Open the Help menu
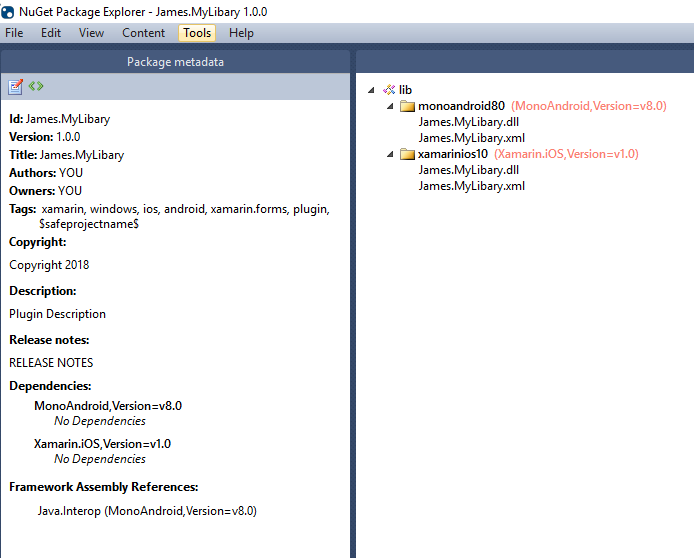The width and height of the screenshot is (694, 558). coord(241,33)
